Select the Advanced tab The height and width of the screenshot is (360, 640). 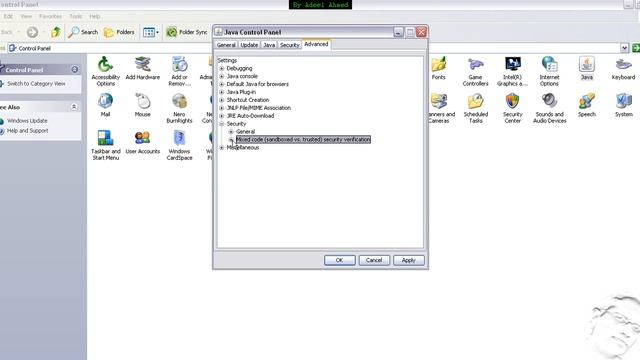316,44
